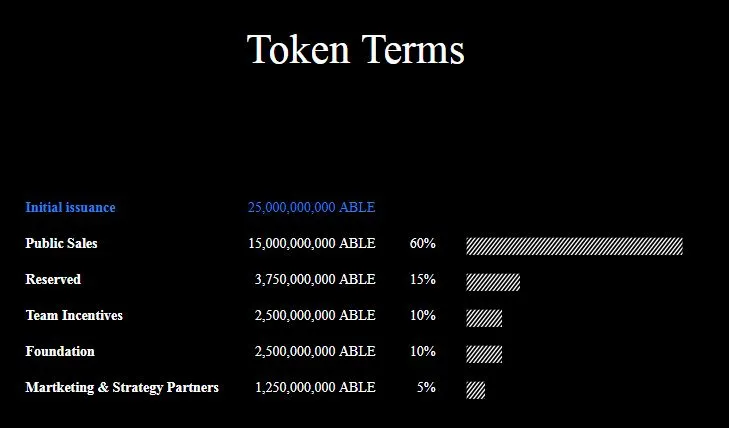This screenshot has height=428, width=729.
Task: Click Foundation 2,500,000,000 ABLE amount
Action: 315,351
